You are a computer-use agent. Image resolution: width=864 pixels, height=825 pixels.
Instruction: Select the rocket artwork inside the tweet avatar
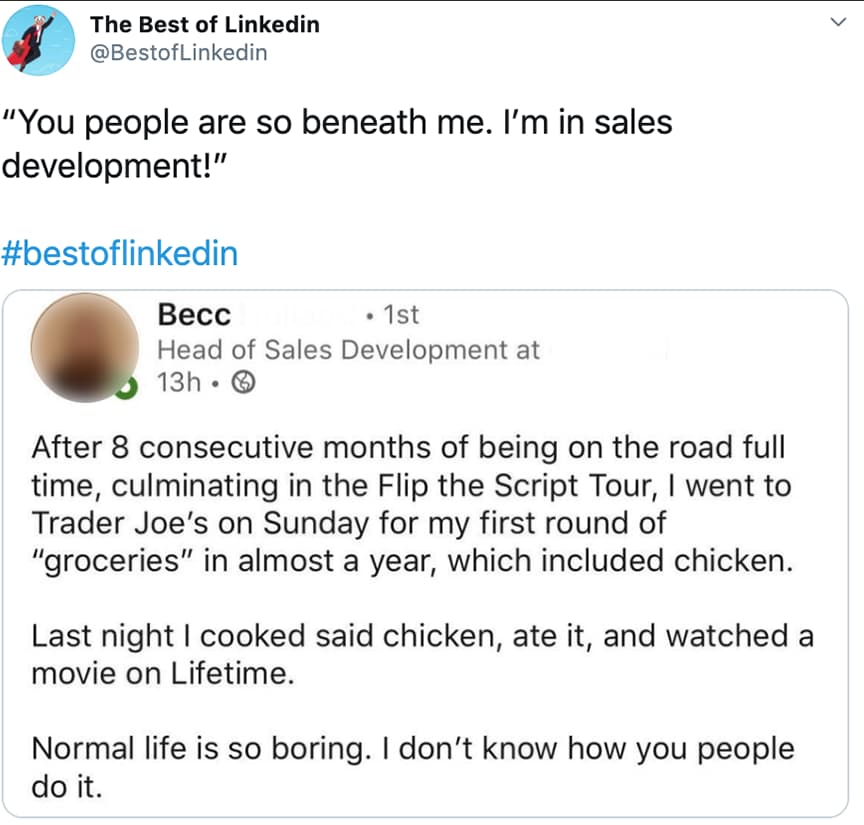click(x=32, y=42)
